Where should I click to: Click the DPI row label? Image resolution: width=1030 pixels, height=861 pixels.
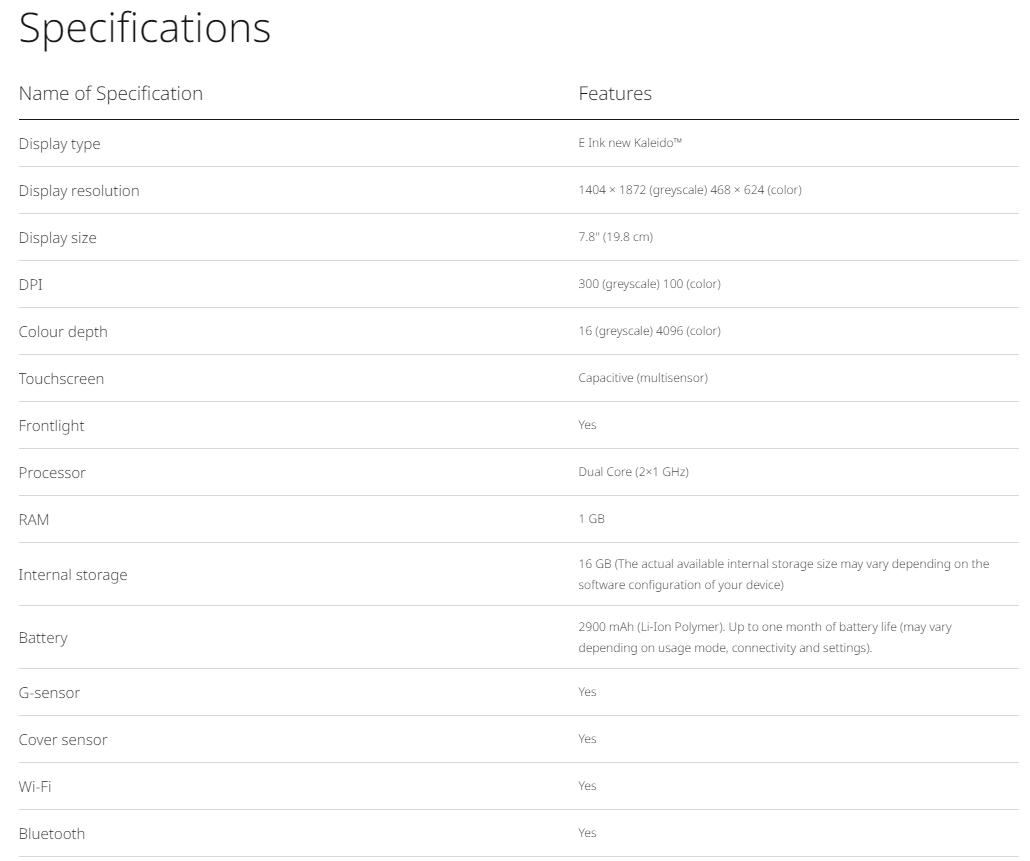coord(31,285)
